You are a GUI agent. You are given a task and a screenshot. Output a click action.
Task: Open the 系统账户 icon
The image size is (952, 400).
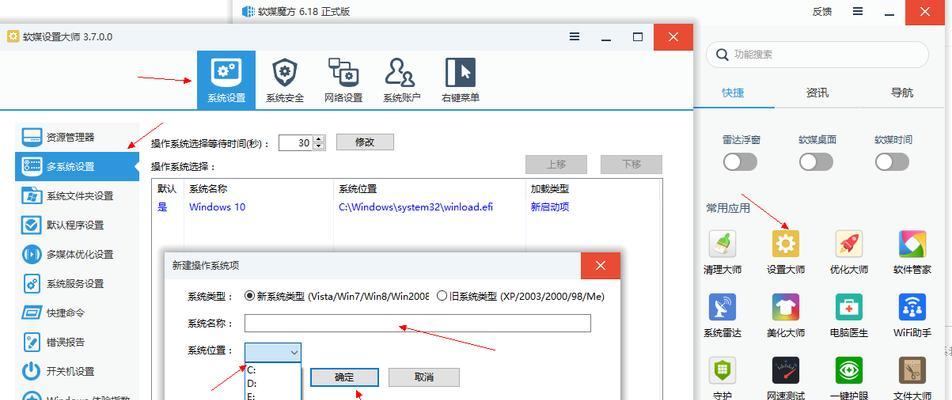(x=401, y=73)
